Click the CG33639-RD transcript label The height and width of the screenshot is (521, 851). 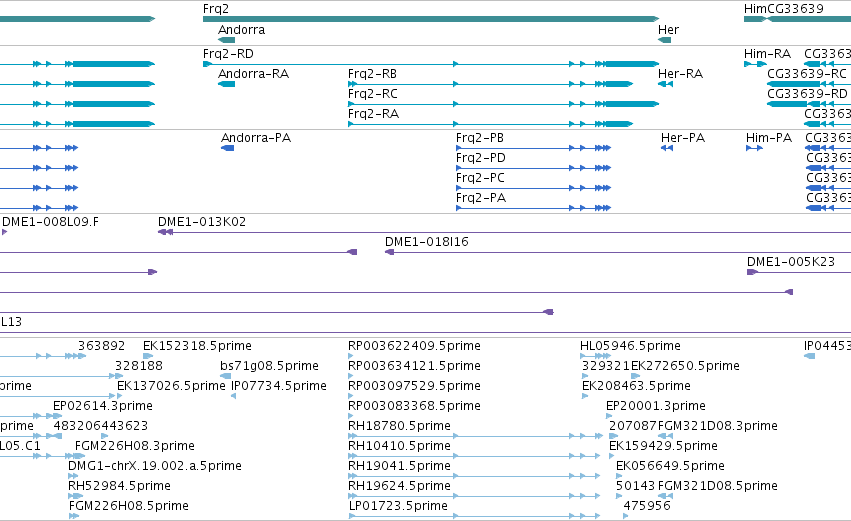point(808,94)
